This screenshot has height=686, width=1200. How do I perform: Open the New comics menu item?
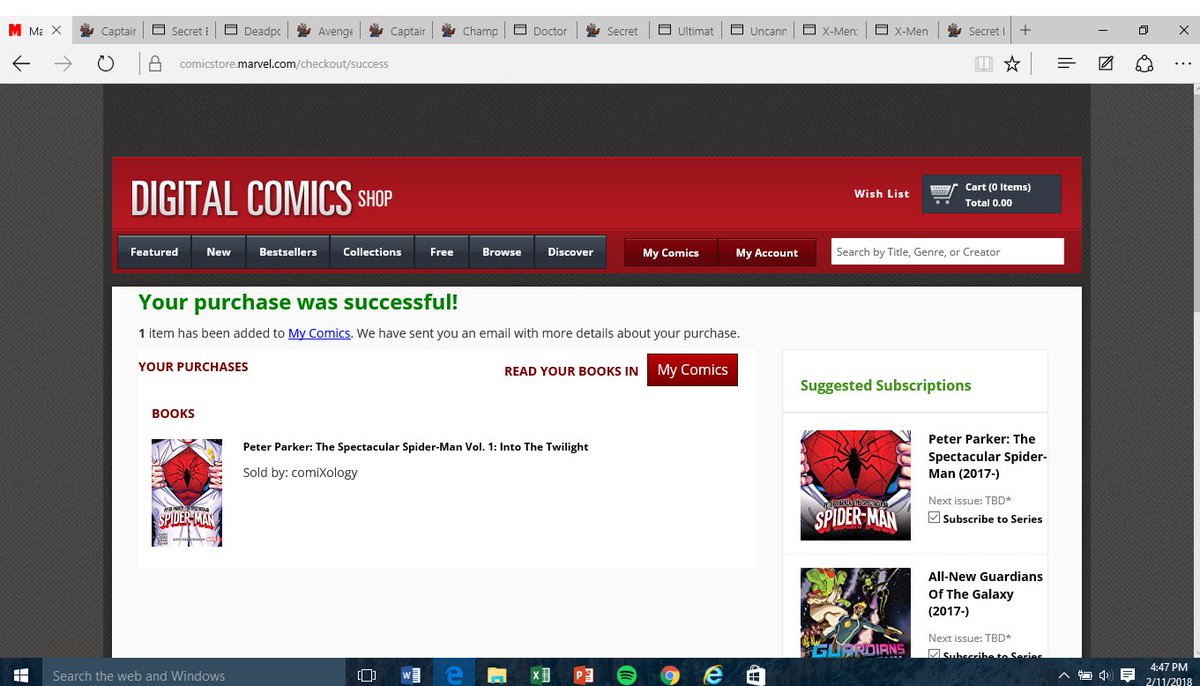click(x=219, y=252)
